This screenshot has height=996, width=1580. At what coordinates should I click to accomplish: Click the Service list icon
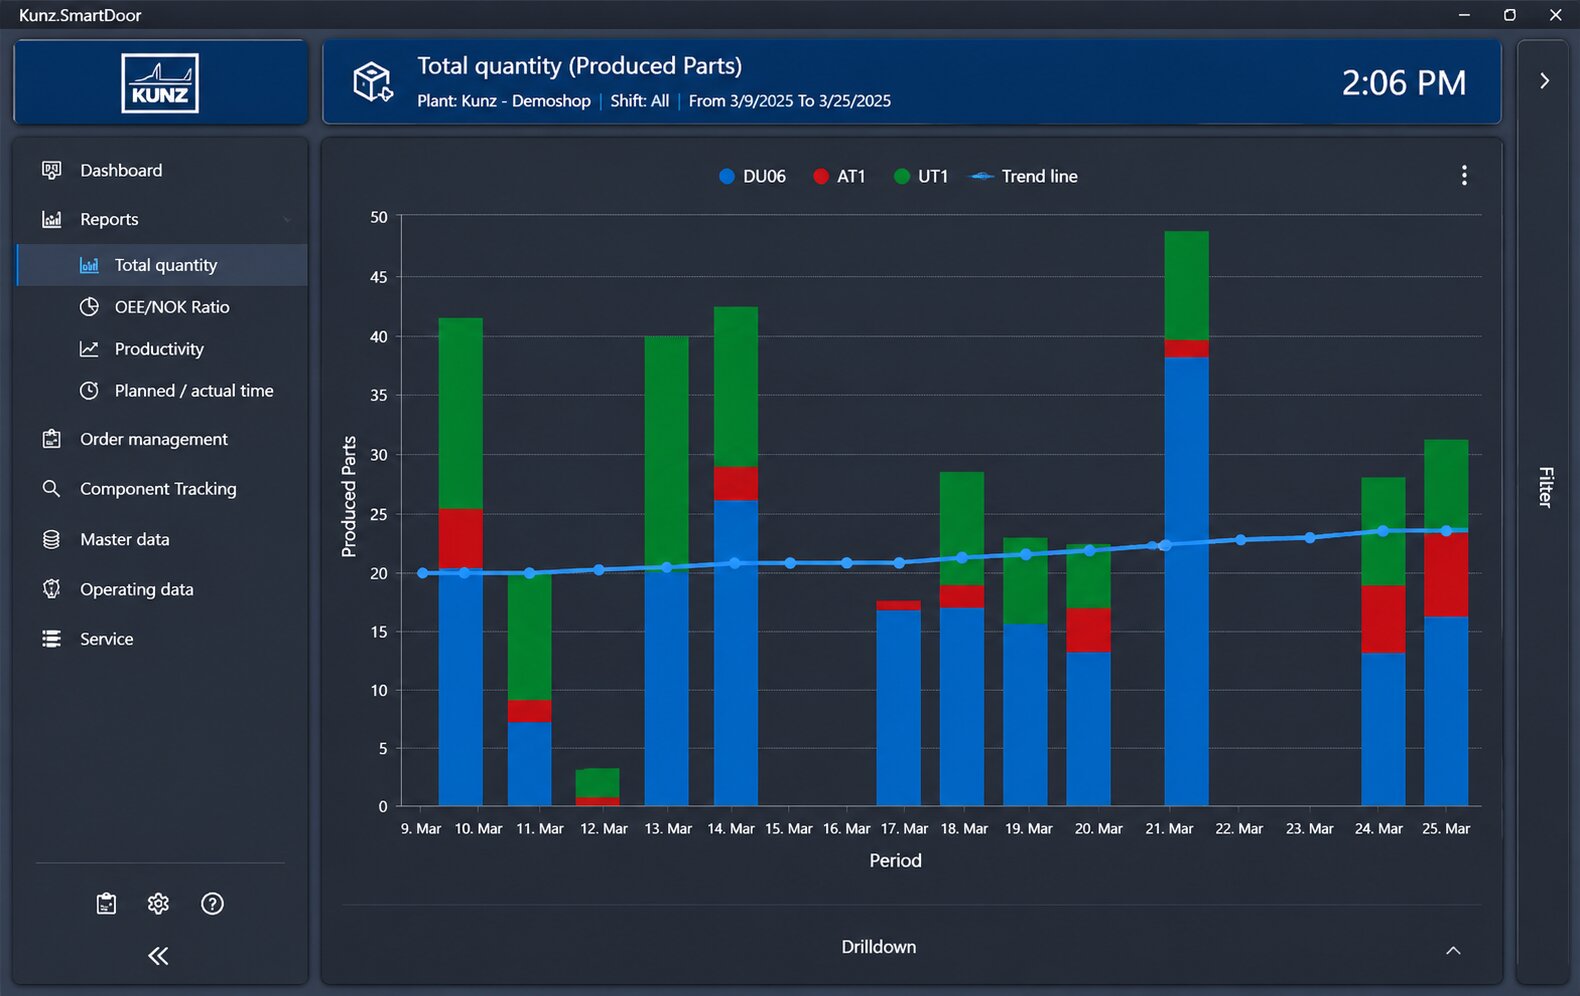[x=52, y=639]
